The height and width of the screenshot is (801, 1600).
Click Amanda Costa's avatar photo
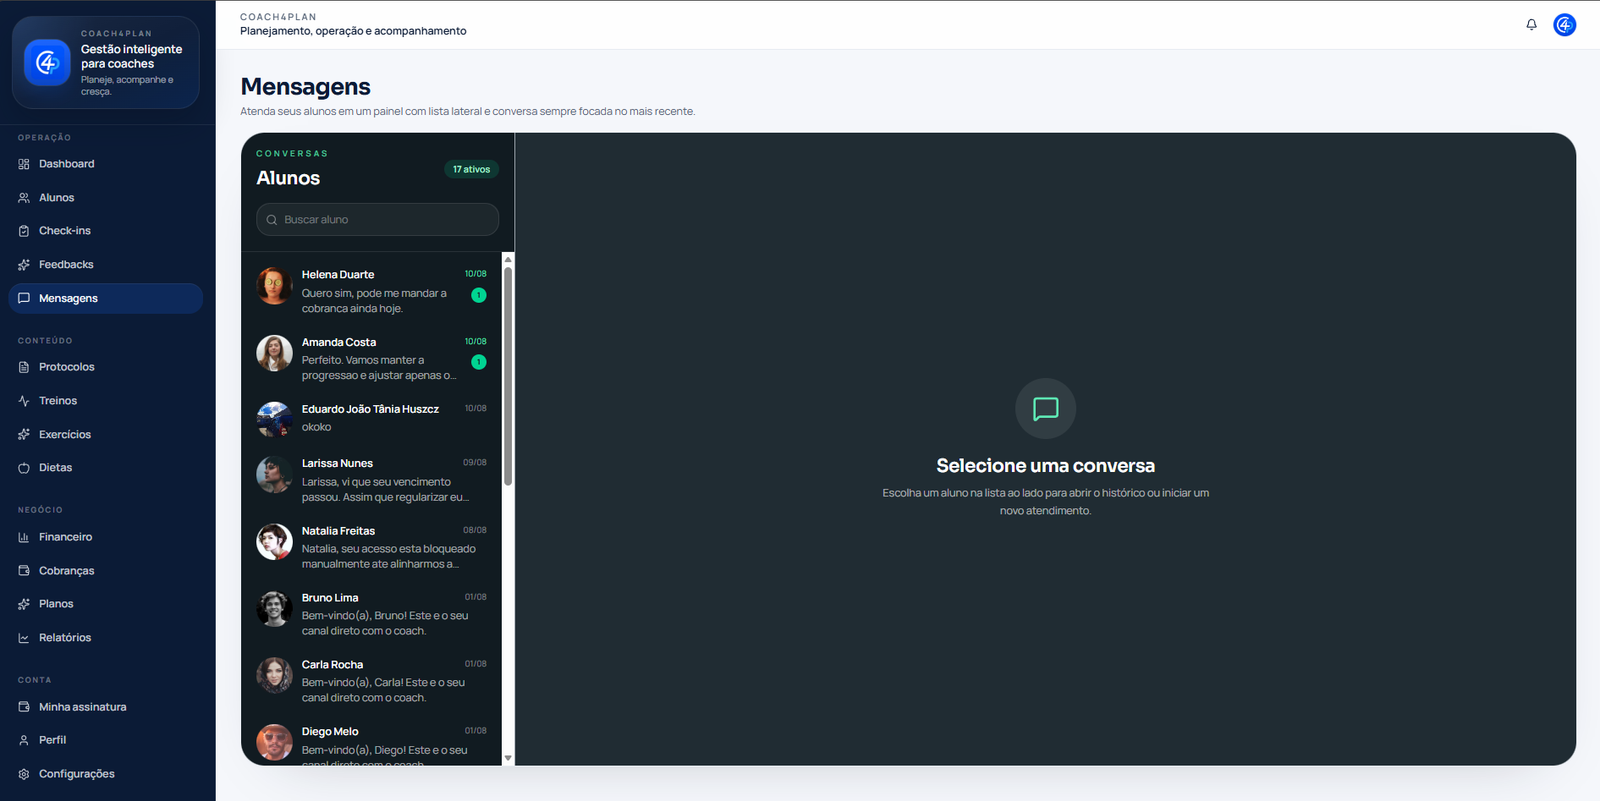274,353
